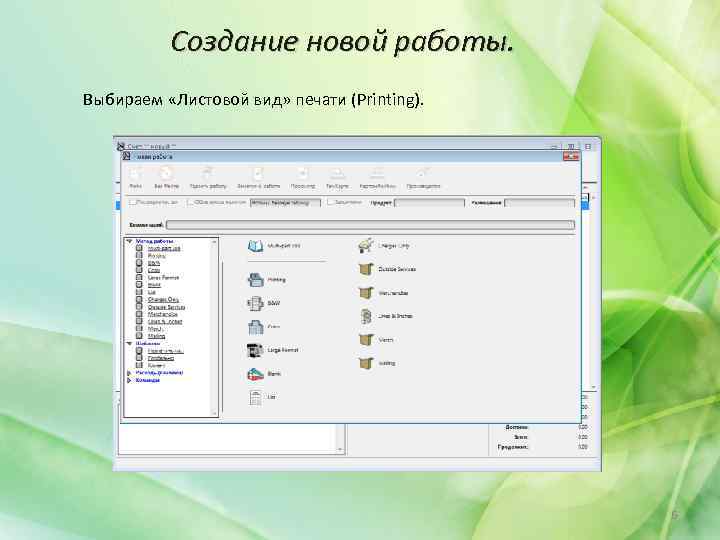Choose Large Format in the left tree
This screenshot has height=540, width=720.
click(x=163, y=278)
